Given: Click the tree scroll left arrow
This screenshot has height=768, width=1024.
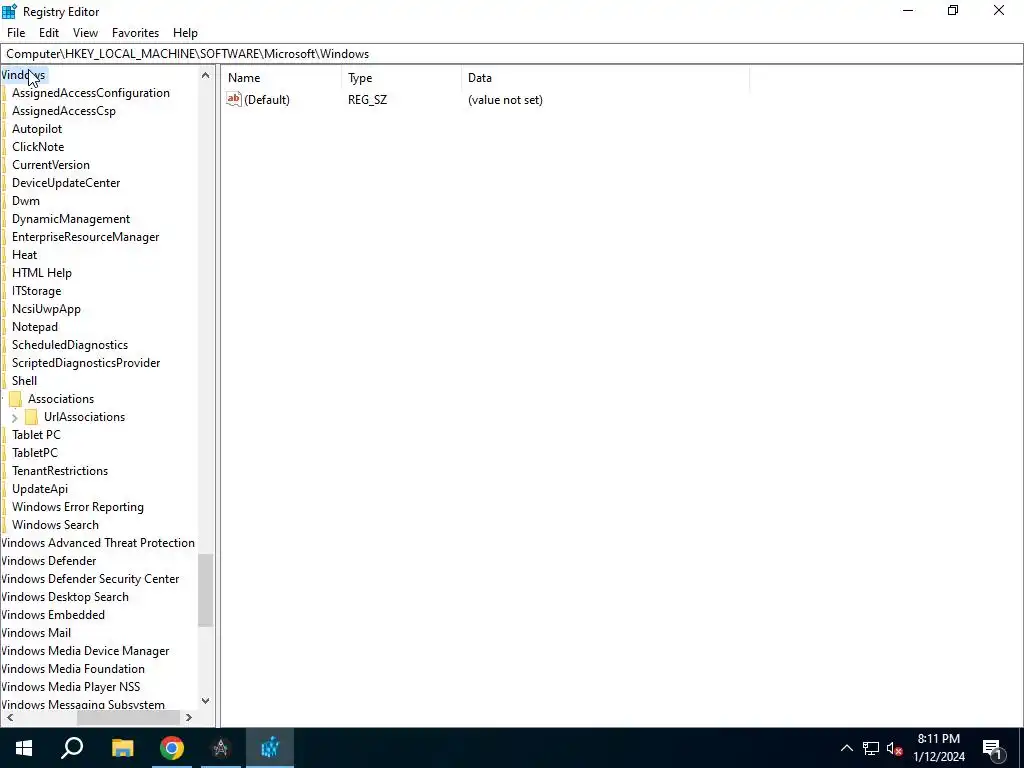Looking at the screenshot, I should click(10, 717).
